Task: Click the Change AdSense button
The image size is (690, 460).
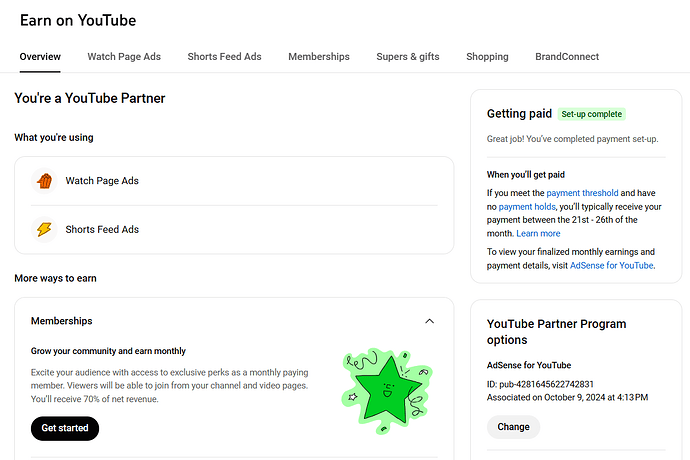Action: (513, 427)
